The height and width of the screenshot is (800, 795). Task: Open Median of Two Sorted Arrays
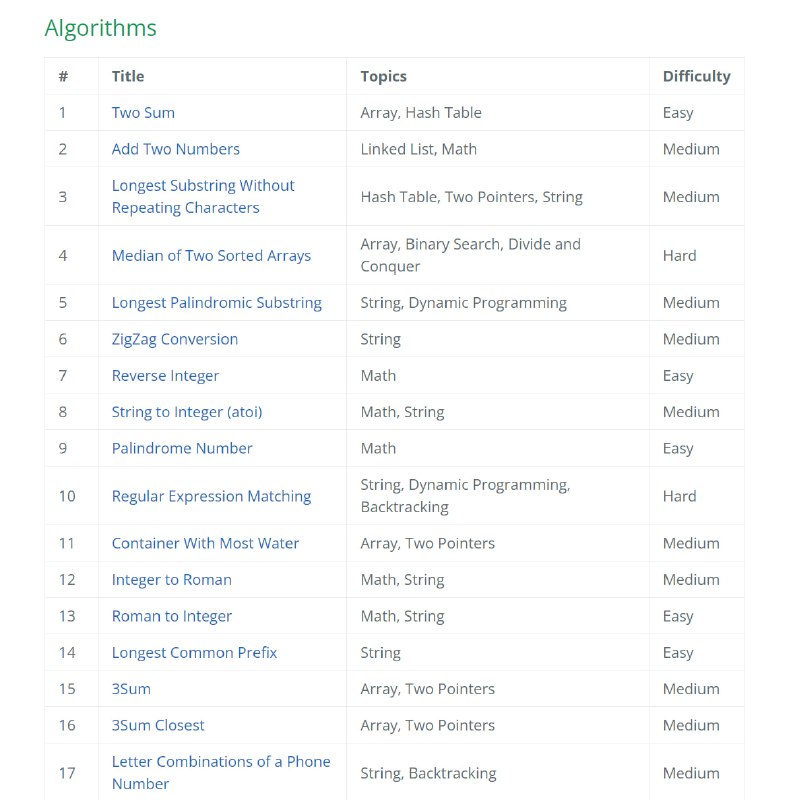pos(211,256)
